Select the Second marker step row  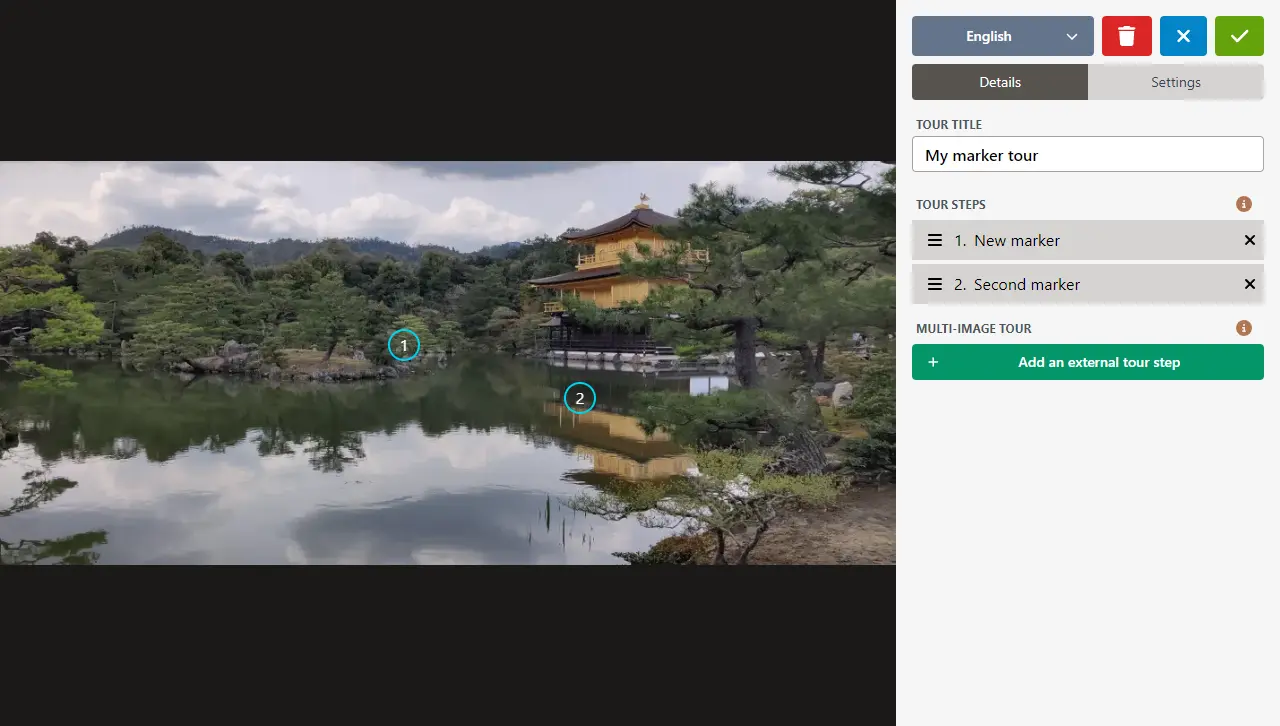click(x=1080, y=284)
